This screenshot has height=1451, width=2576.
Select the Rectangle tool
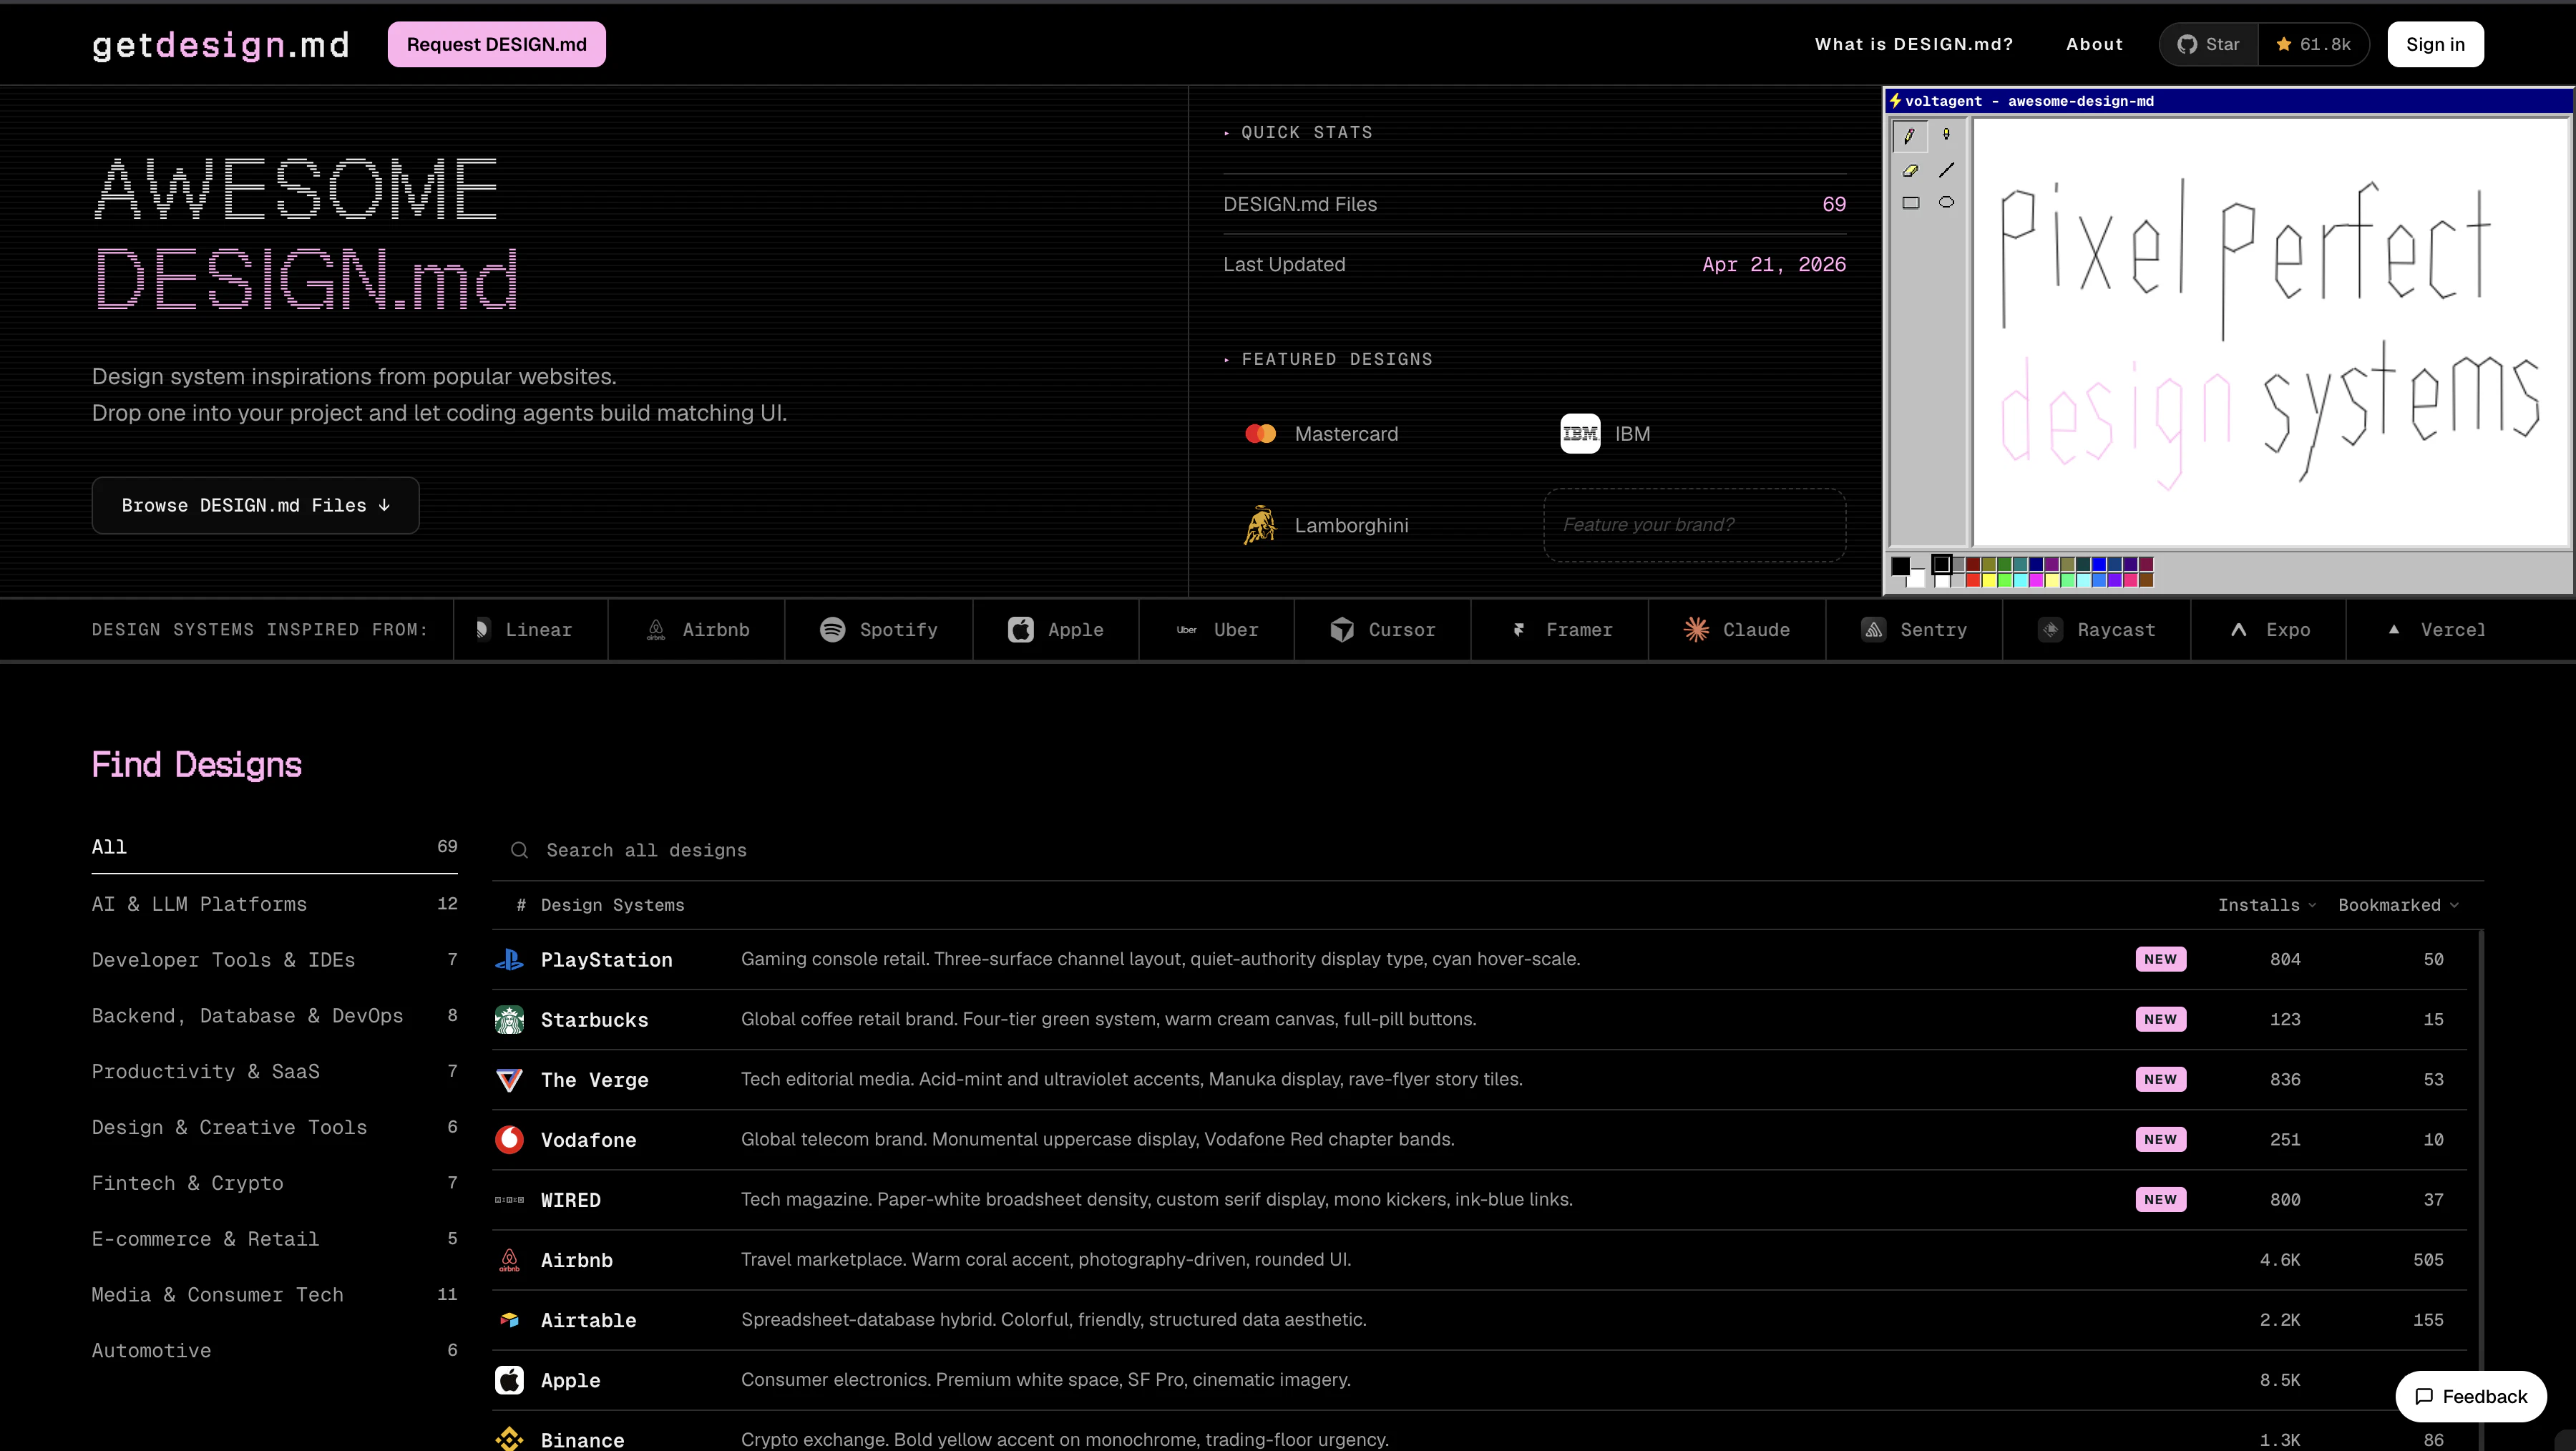point(1911,202)
